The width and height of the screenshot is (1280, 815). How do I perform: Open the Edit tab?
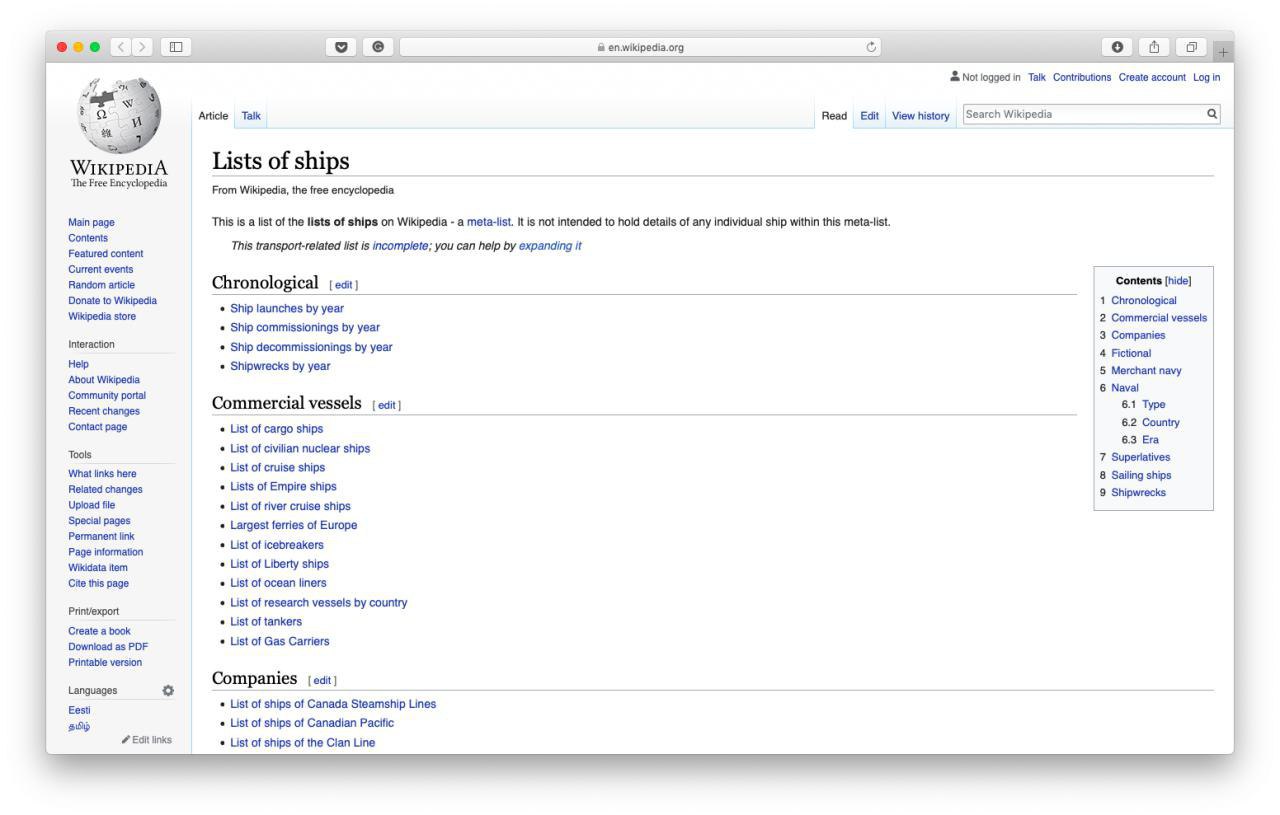pyautogui.click(x=870, y=116)
